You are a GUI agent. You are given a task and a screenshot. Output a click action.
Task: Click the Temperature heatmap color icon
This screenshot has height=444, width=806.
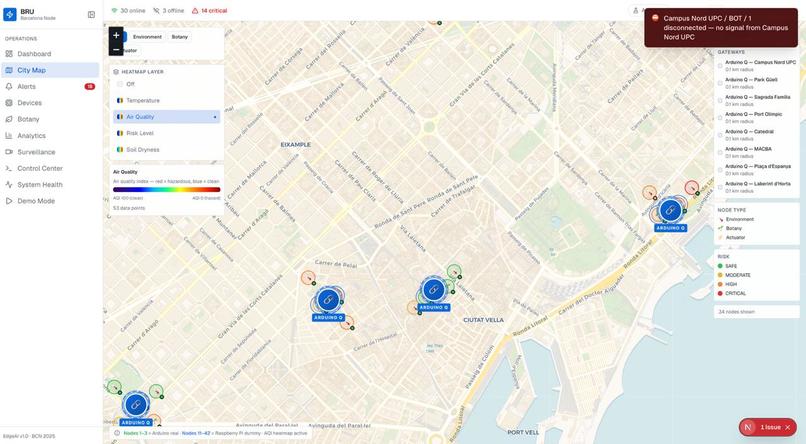click(120, 101)
